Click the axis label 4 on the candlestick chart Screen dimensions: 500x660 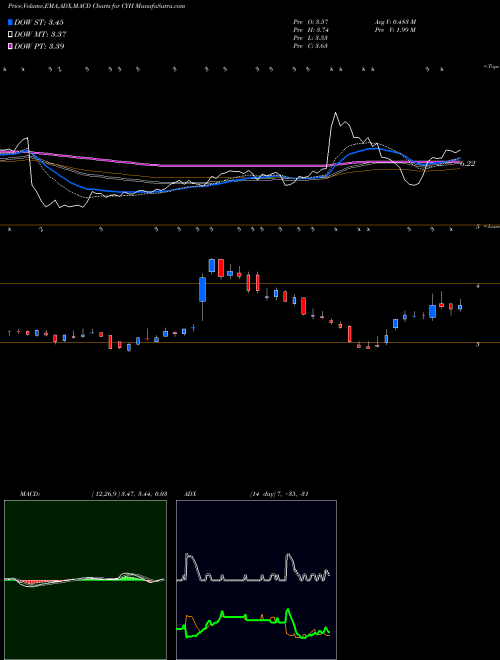(477, 286)
